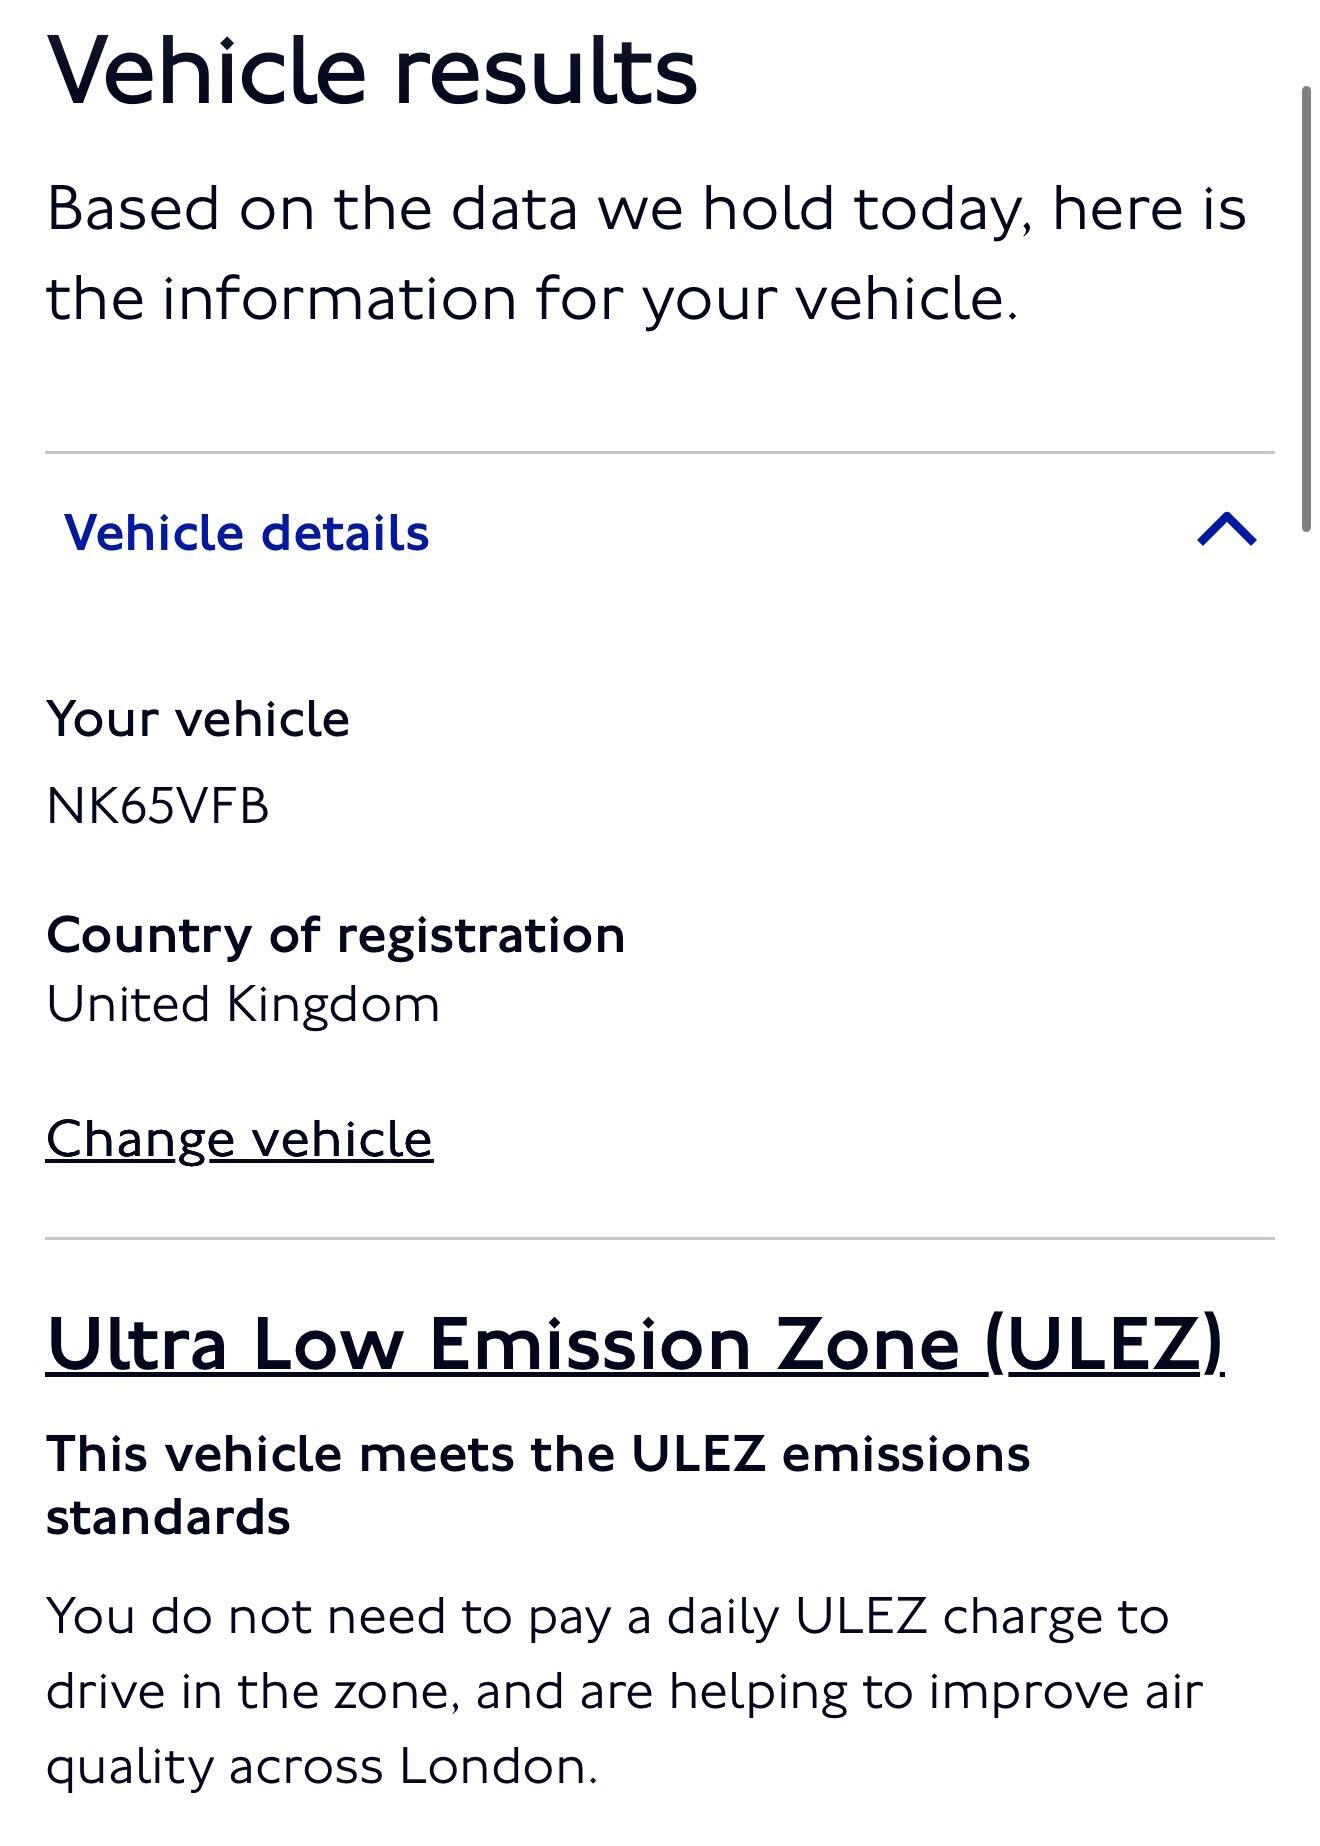Open the Change vehicle link
The width and height of the screenshot is (1320, 1846).
click(x=239, y=1139)
